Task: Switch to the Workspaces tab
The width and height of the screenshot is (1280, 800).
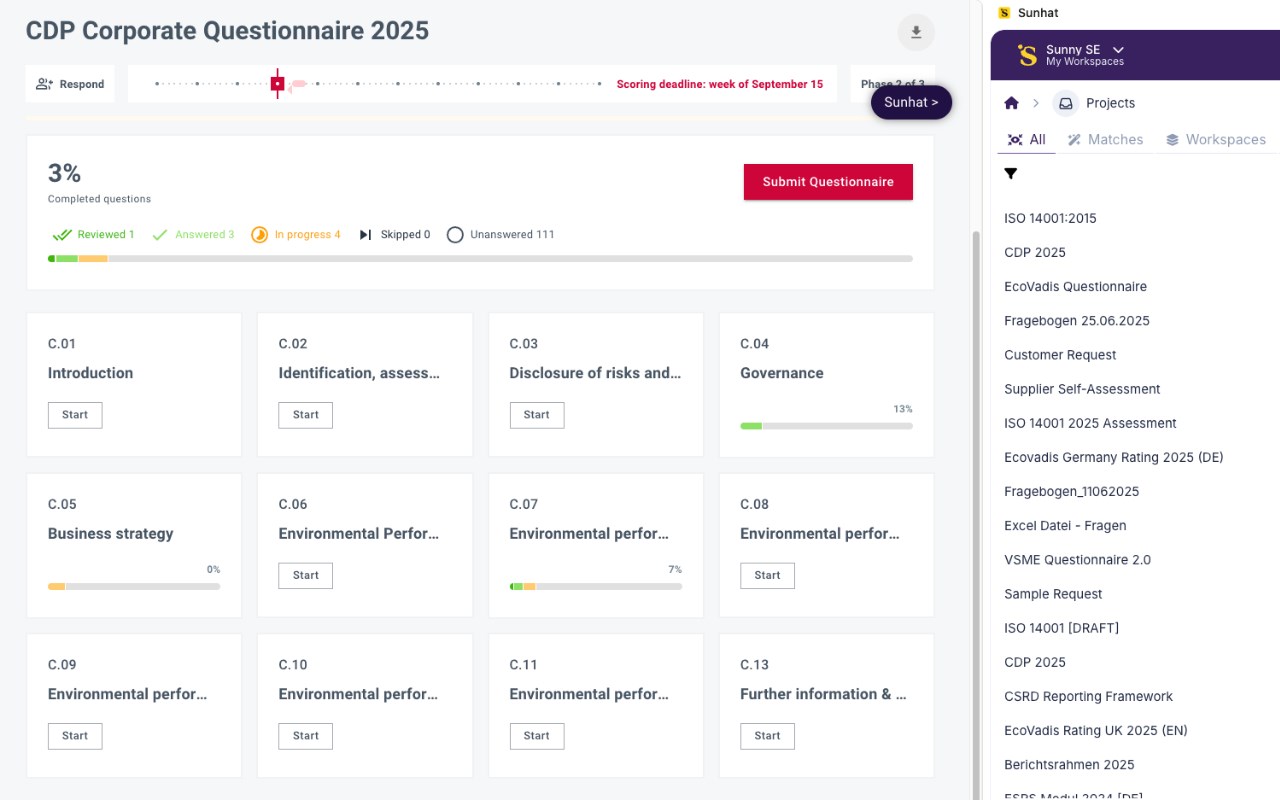Action: (x=1215, y=140)
